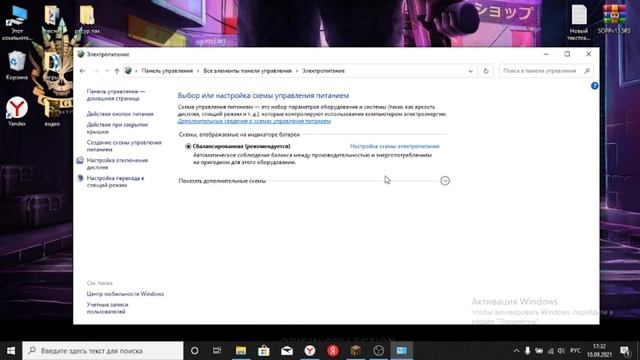Open the blue help question mark

(594, 86)
